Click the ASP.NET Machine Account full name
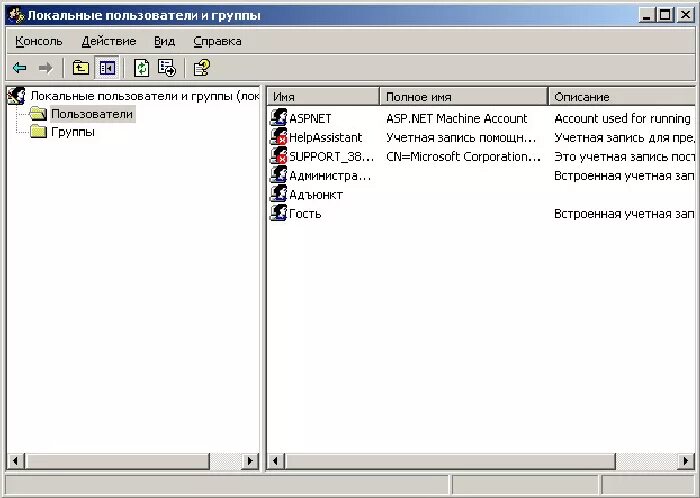700x498 pixels. (x=457, y=119)
